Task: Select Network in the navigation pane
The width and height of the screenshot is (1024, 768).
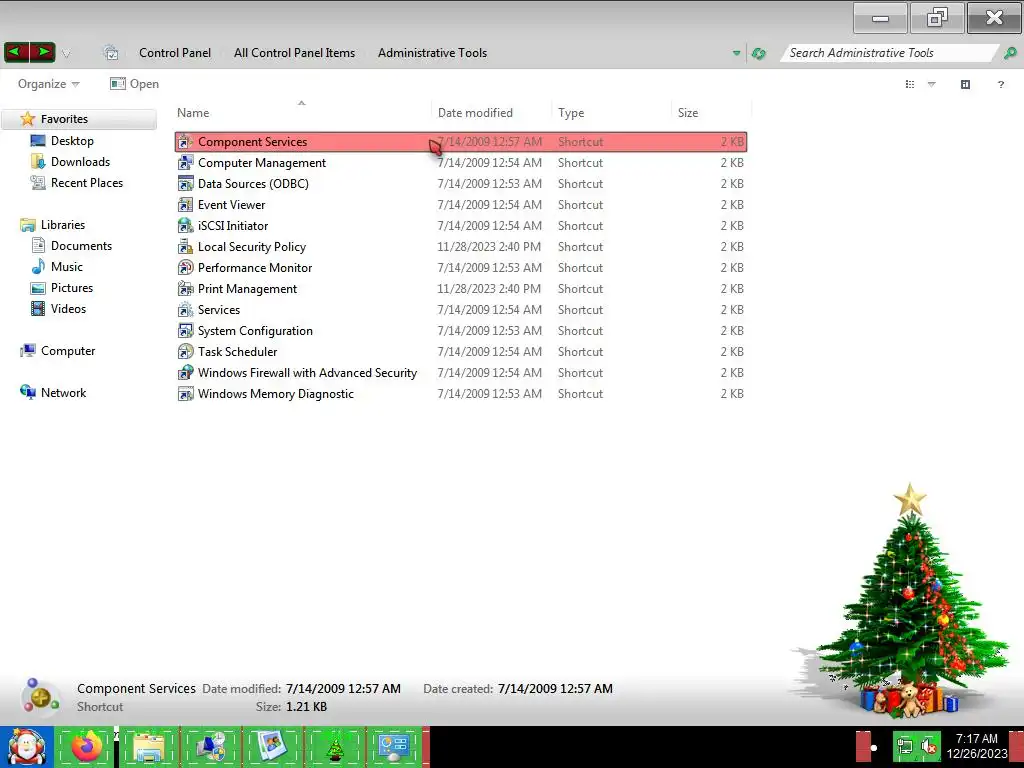Action: [x=63, y=392]
